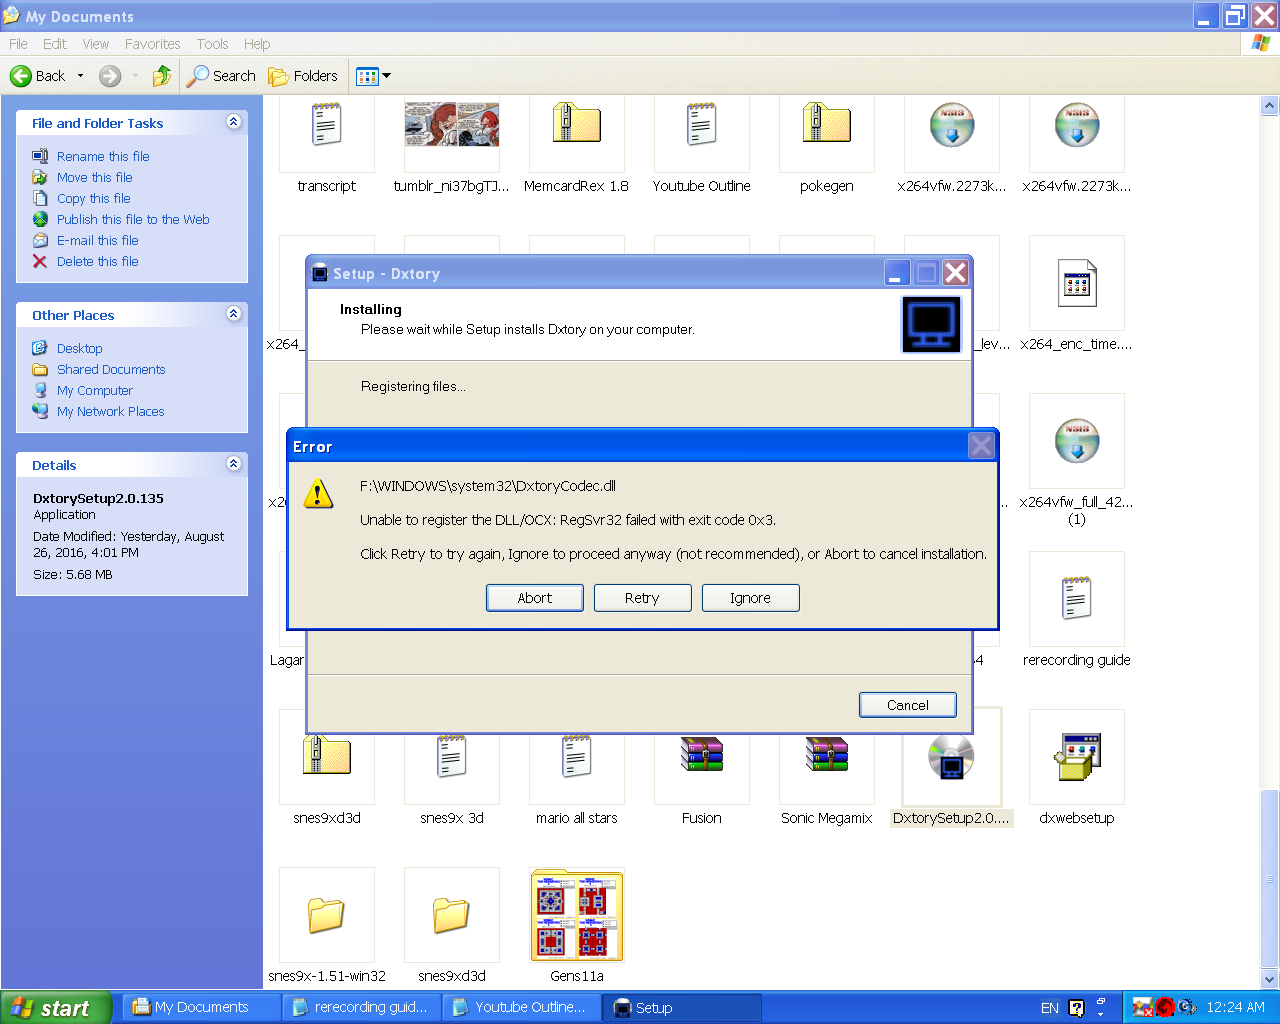Select the snes9x 3d text file icon
This screenshot has height=1024, width=1280.
coord(452,757)
